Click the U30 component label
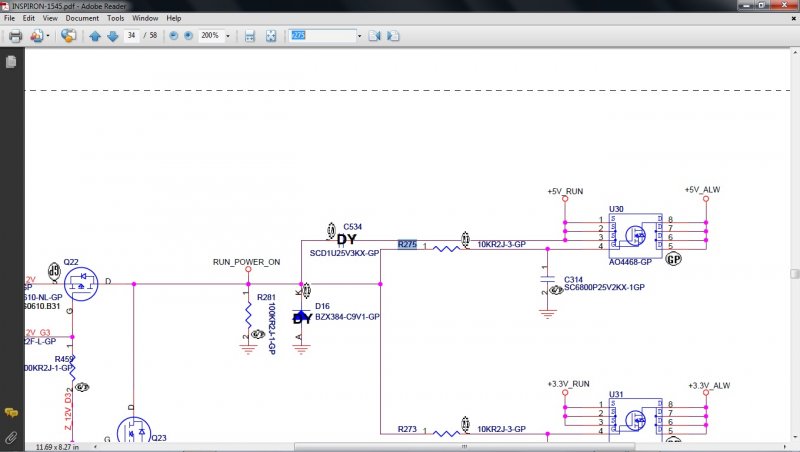Image resolution: width=800 pixels, height=452 pixels. pos(616,209)
